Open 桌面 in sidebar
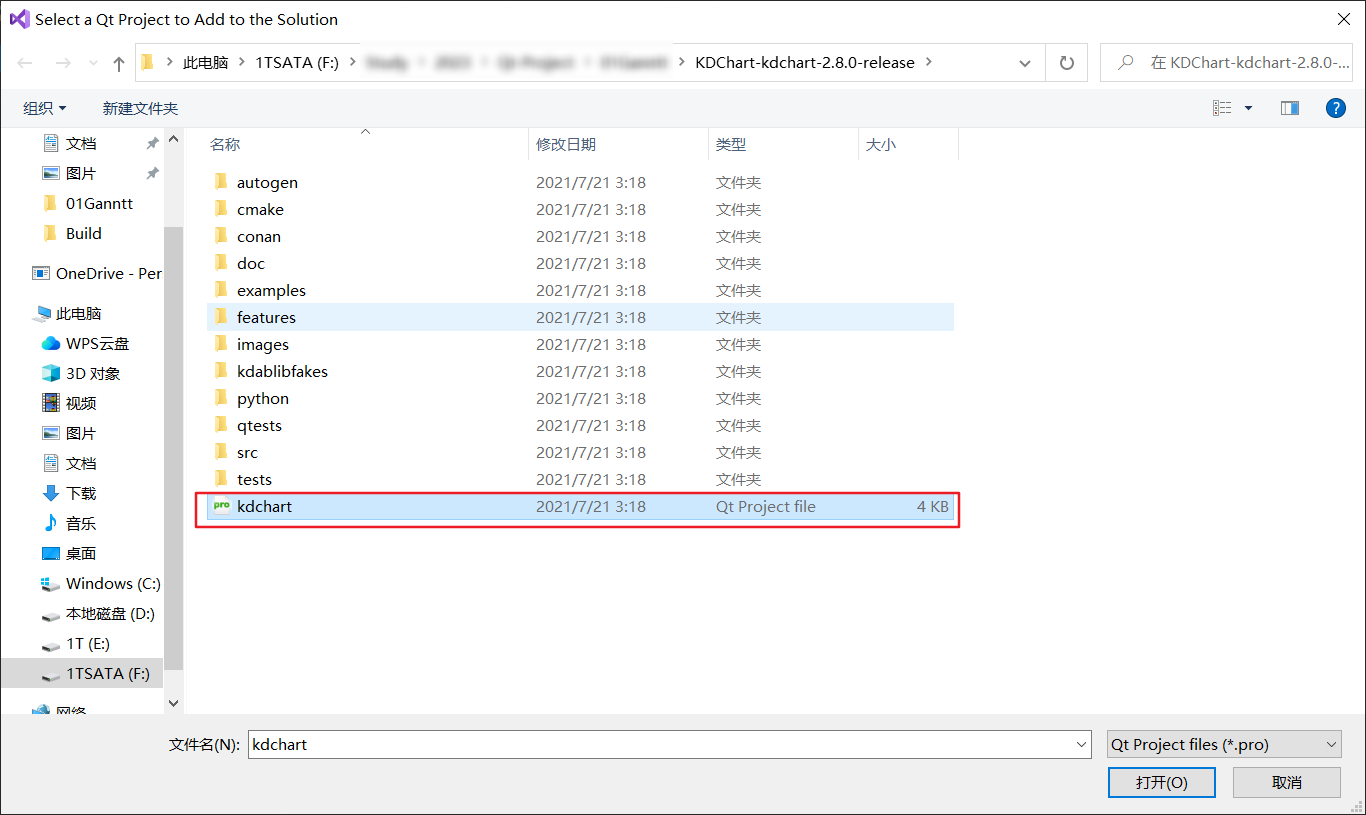The width and height of the screenshot is (1366, 815). [x=81, y=553]
